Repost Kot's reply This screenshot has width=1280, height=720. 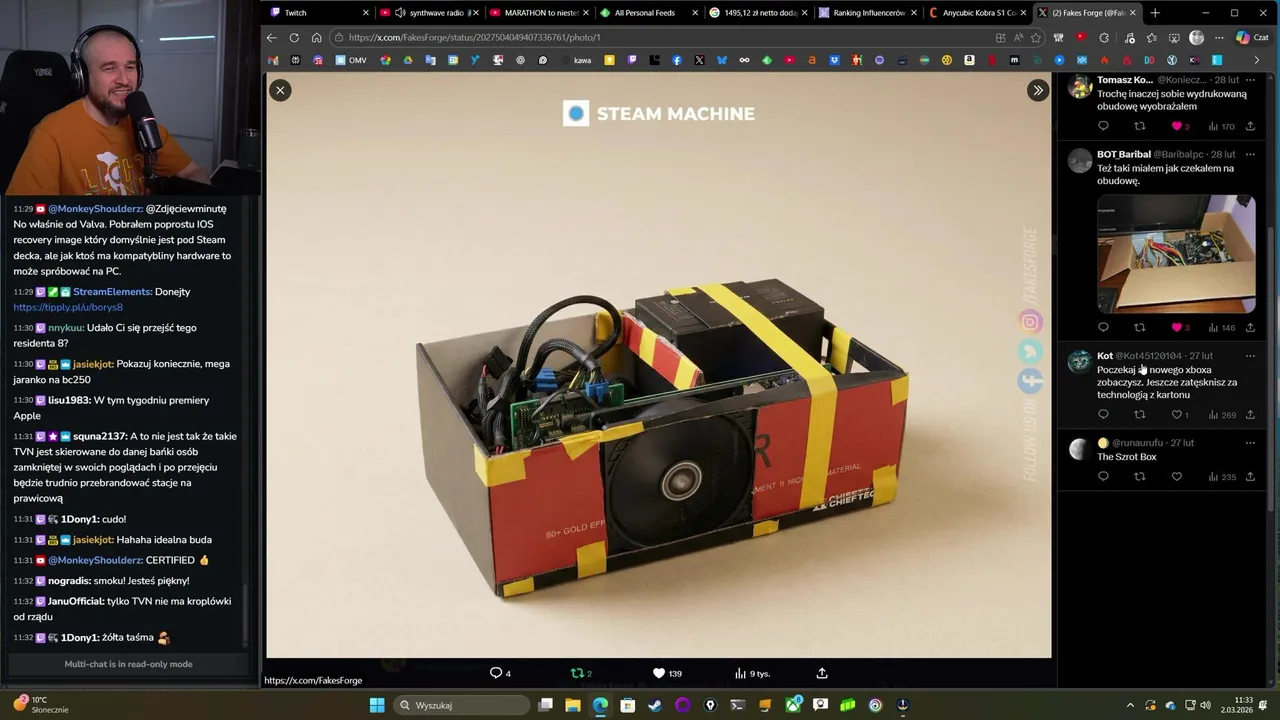[1140, 414]
